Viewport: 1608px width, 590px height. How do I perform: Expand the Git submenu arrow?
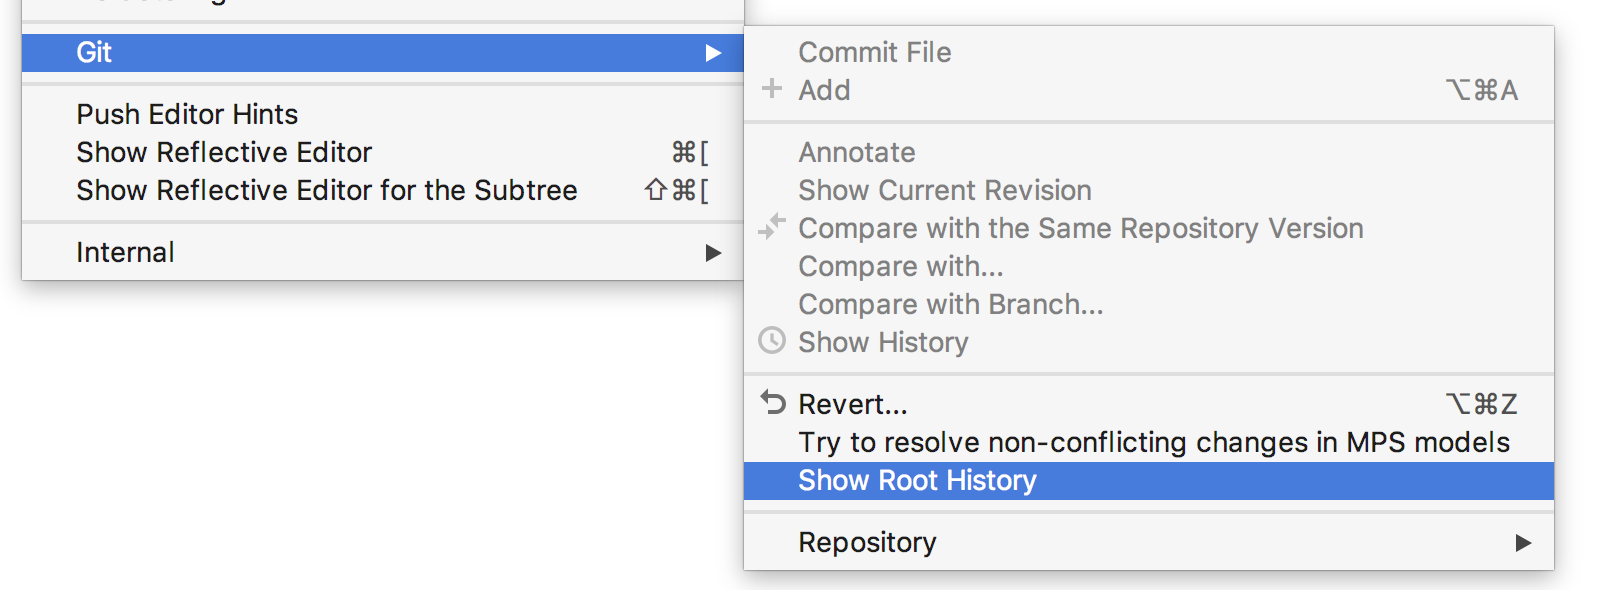pyautogui.click(x=713, y=53)
